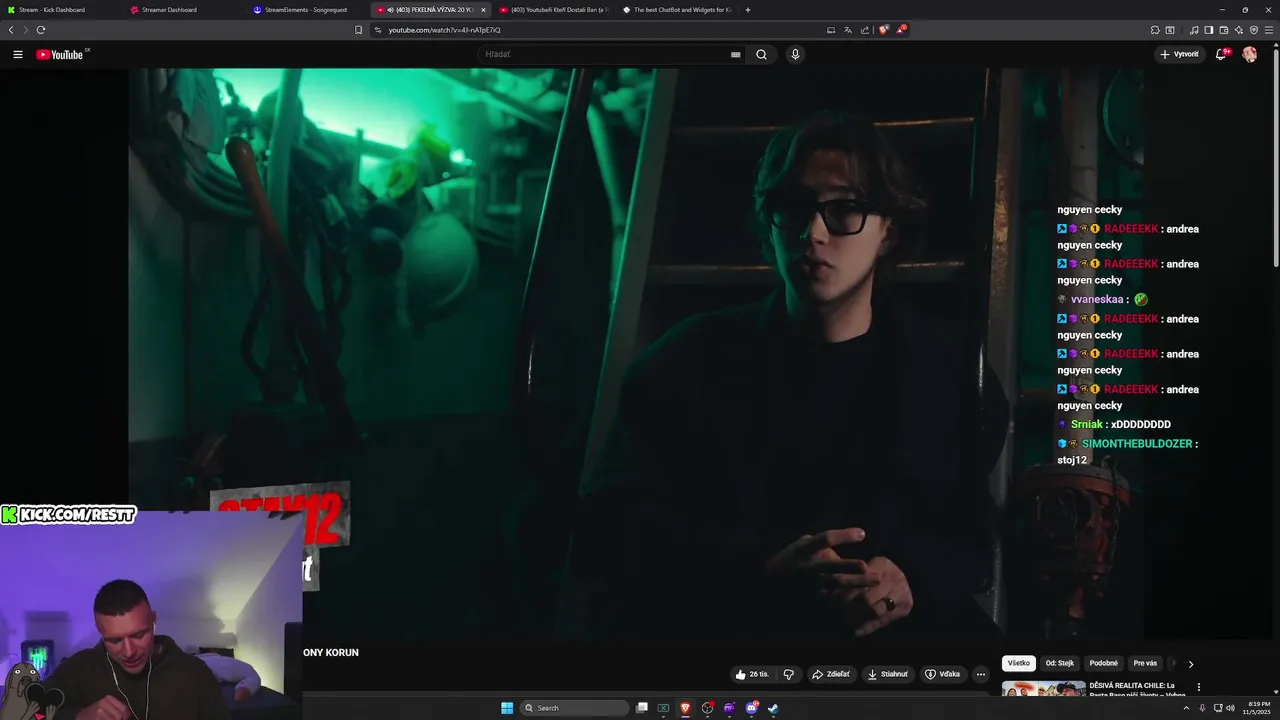
Task: Open Brave Rewards triangle icon
Action: [901, 30]
